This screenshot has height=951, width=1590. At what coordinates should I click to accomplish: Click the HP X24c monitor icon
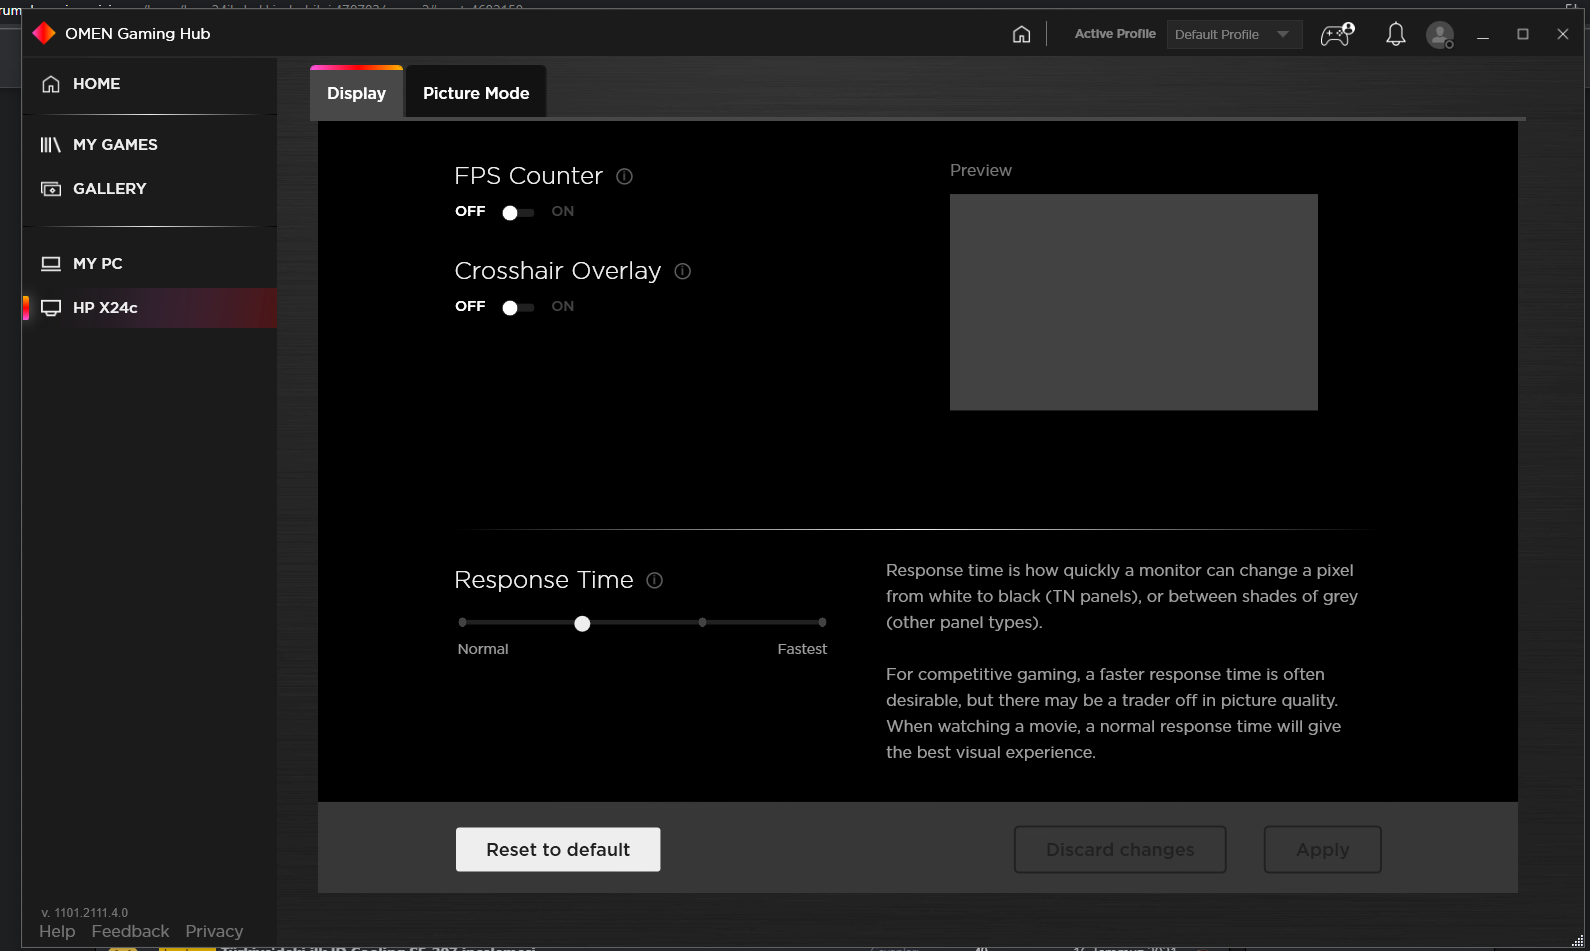(x=51, y=308)
